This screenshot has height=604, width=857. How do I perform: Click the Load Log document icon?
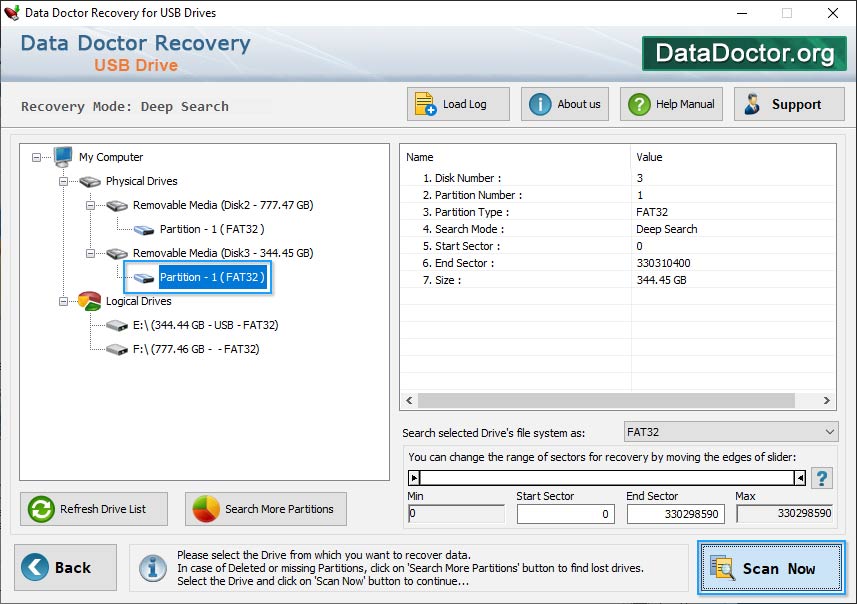coord(425,104)
